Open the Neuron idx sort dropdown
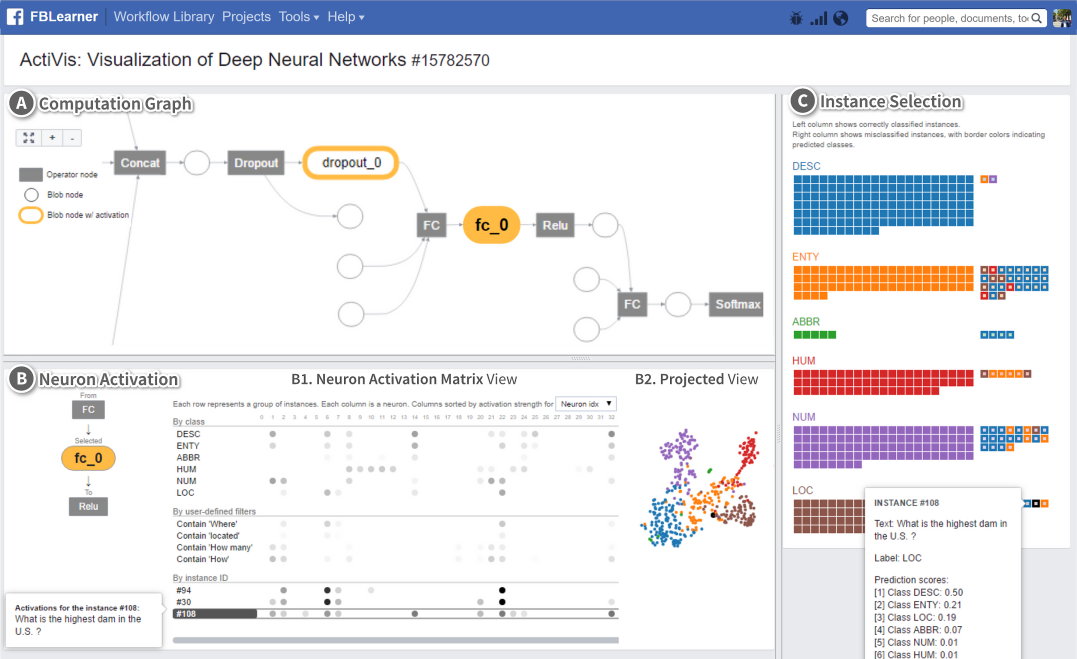1077x659 pixels. [x=587, y=403]
